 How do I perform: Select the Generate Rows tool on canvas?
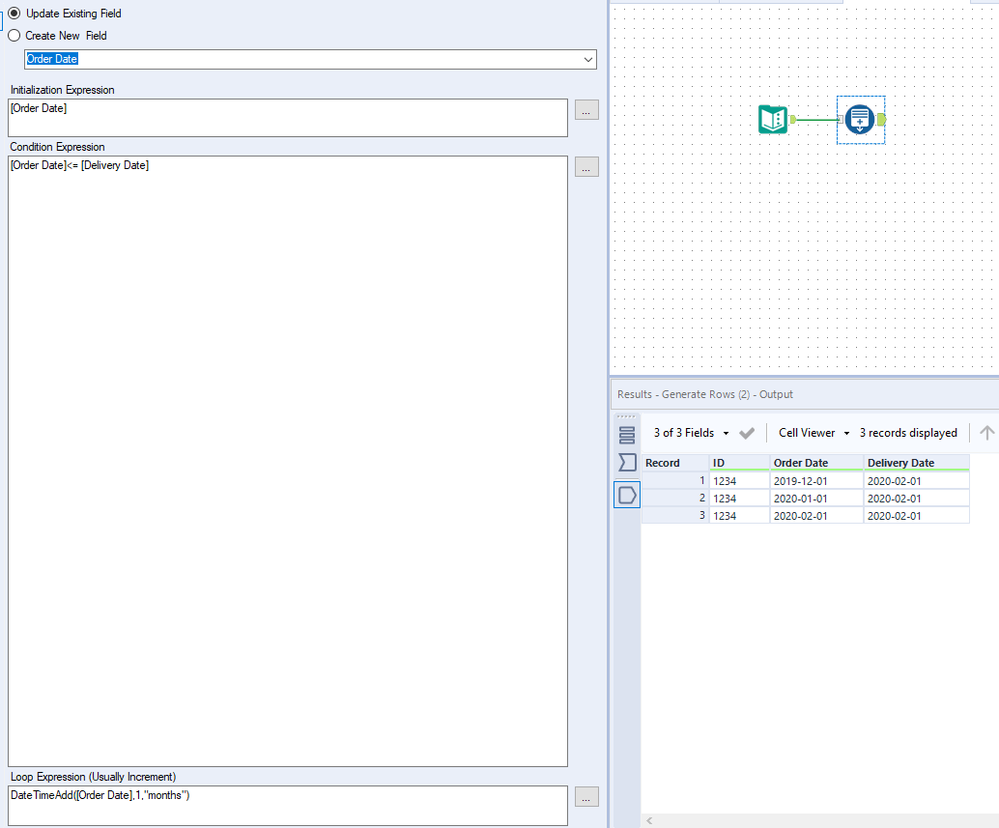pos(859,119)
